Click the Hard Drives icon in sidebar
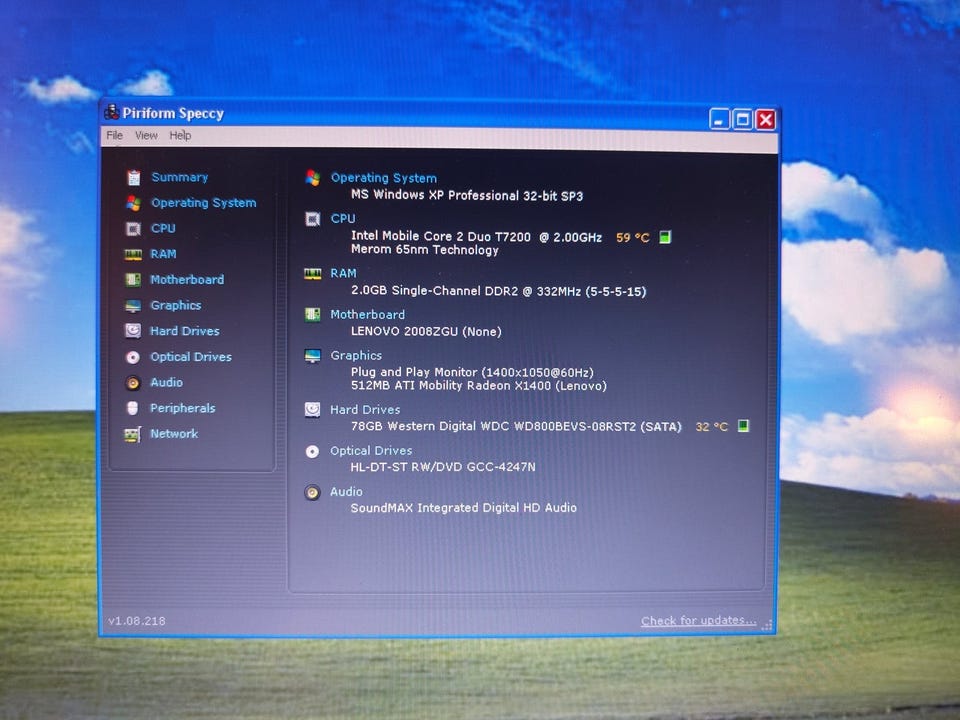 (133, 331)
